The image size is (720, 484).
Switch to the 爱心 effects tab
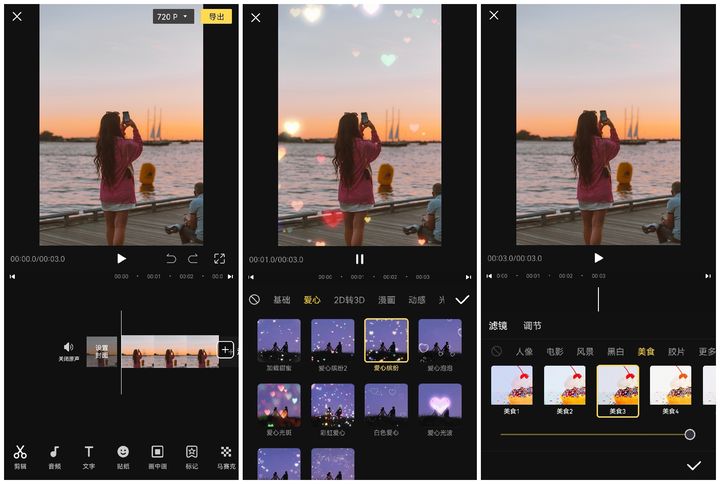tap(312, 300)
